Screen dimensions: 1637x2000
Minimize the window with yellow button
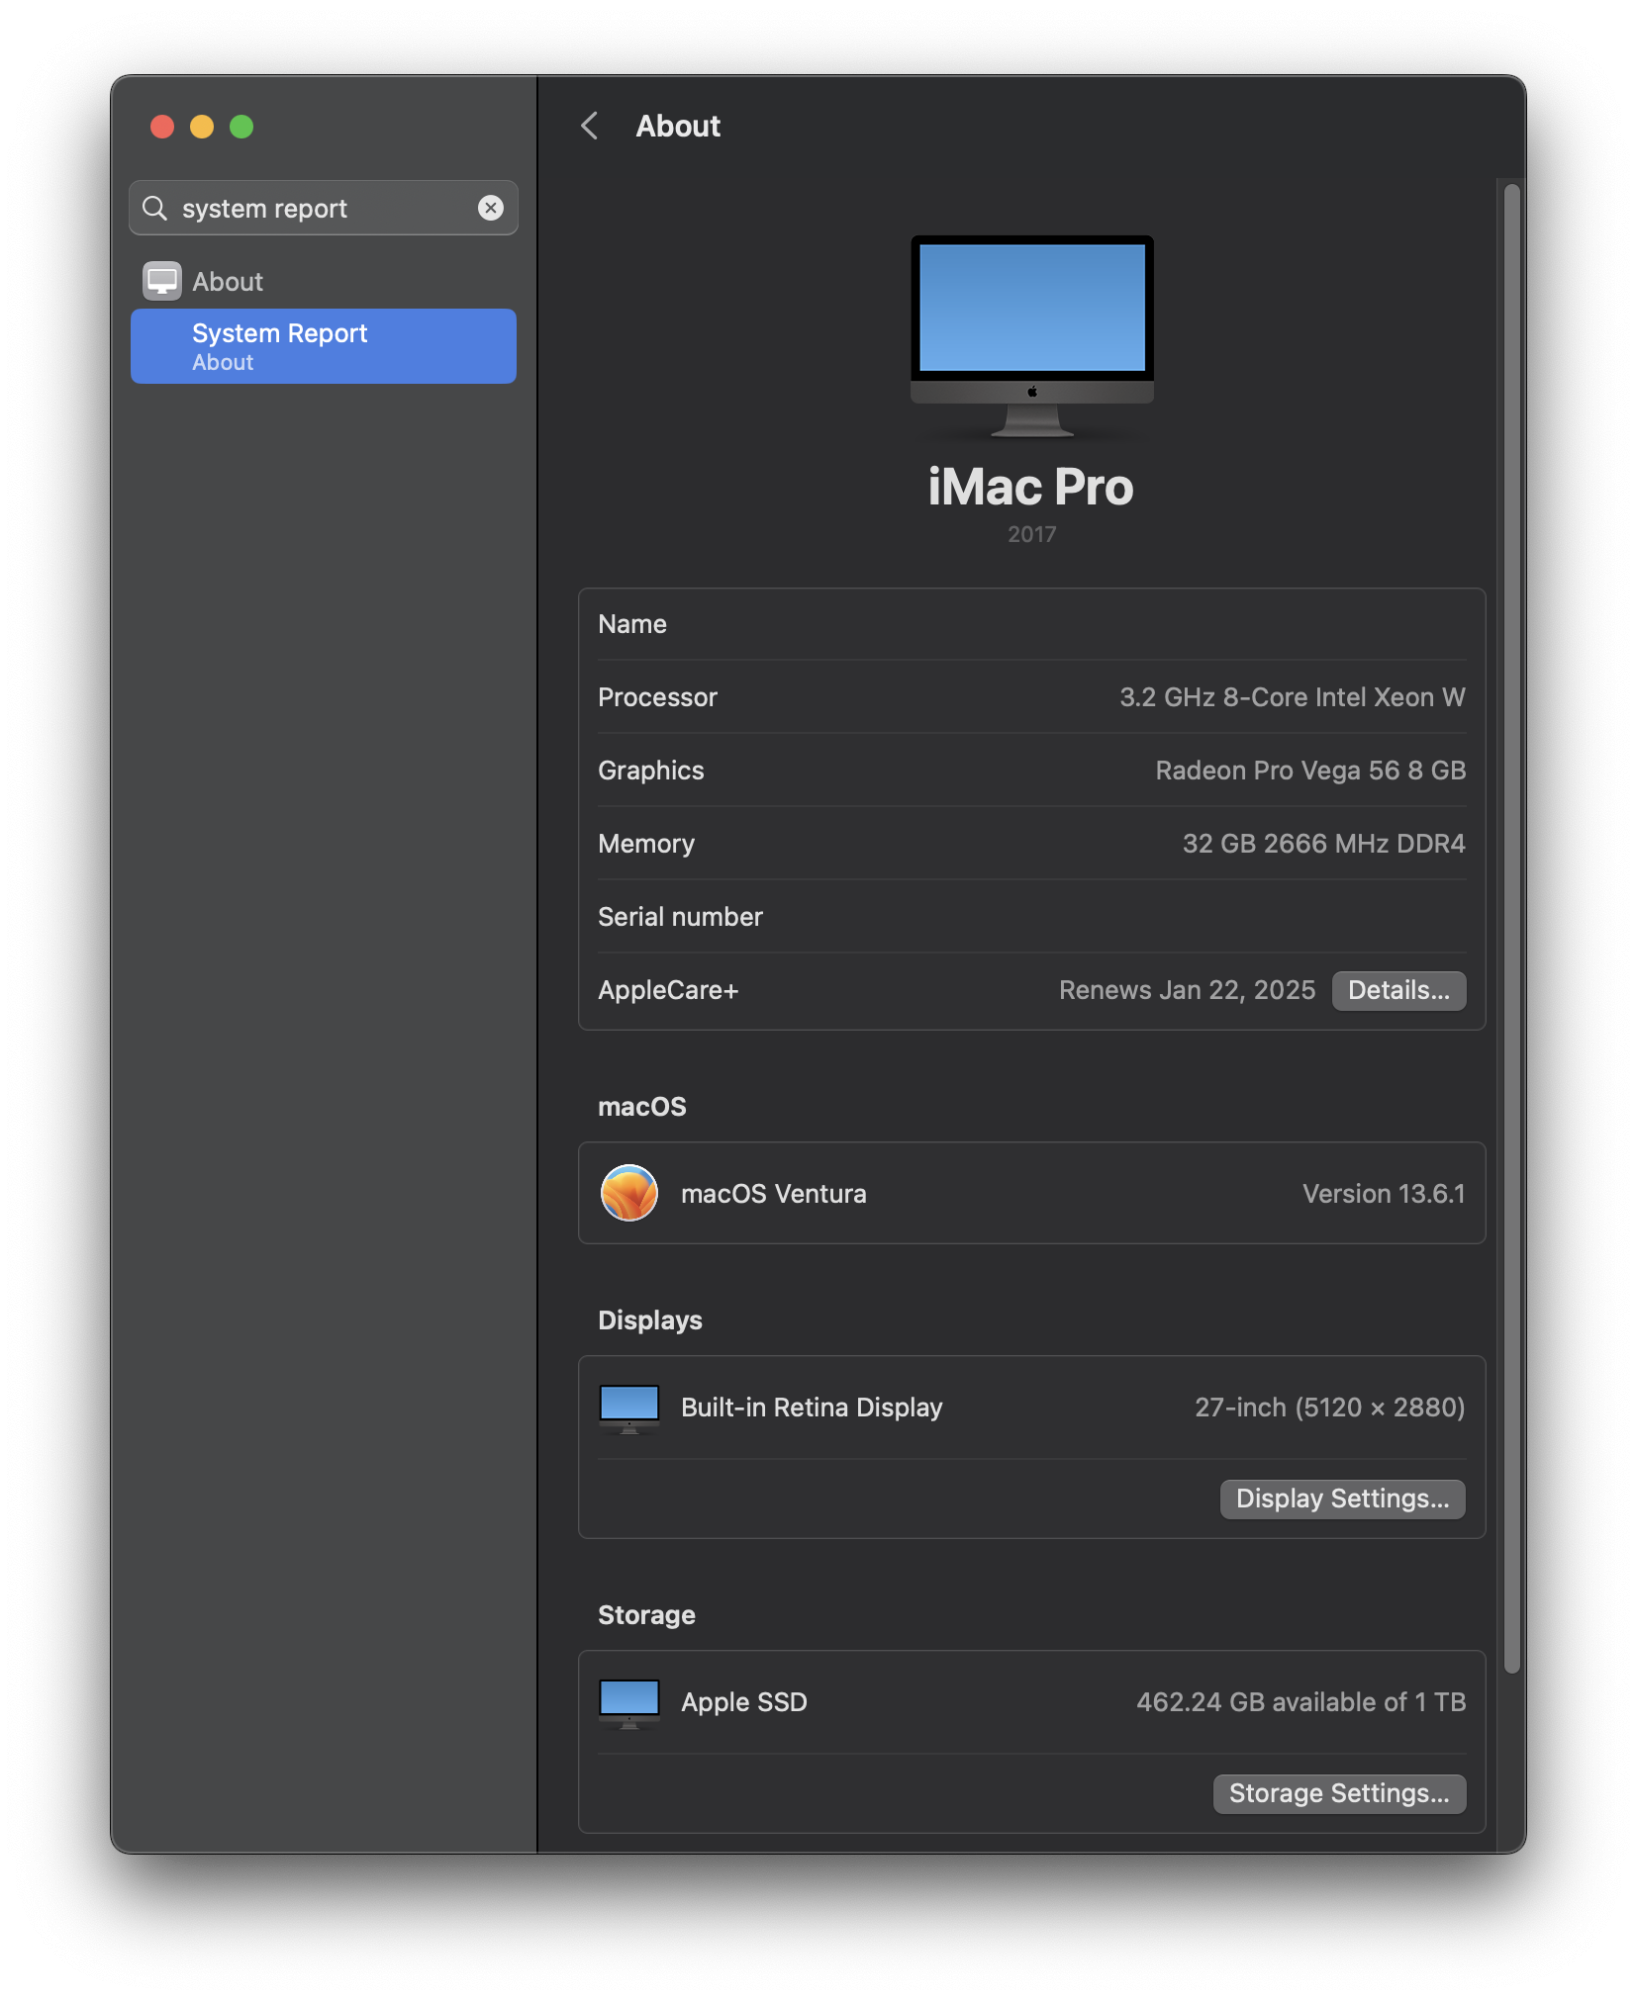coord(202,127)
